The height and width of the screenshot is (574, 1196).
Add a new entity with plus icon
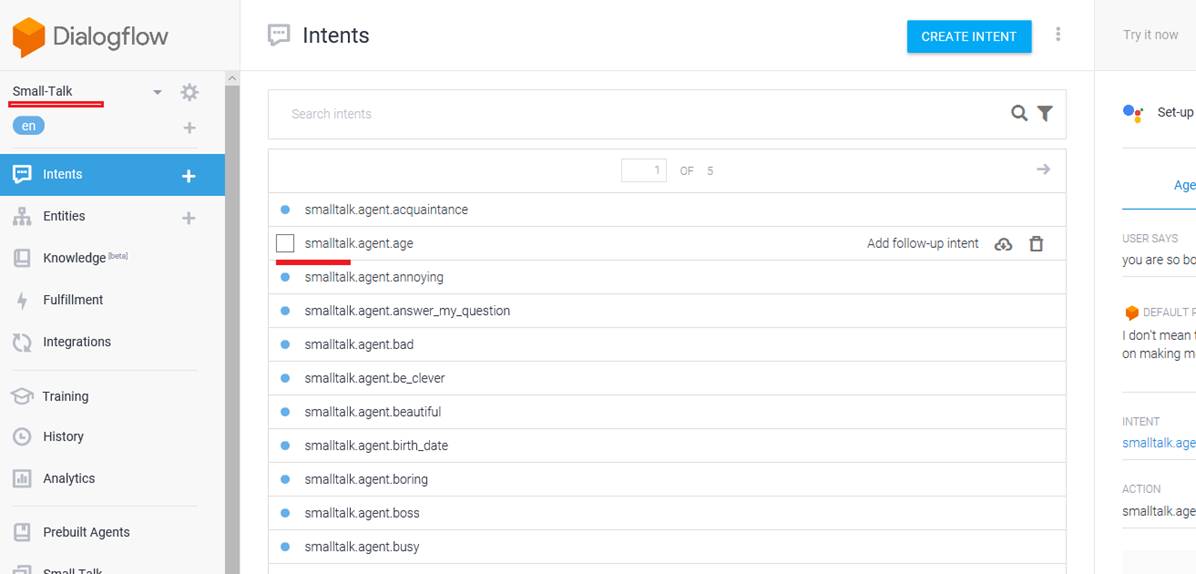click(x=188, y=217)
